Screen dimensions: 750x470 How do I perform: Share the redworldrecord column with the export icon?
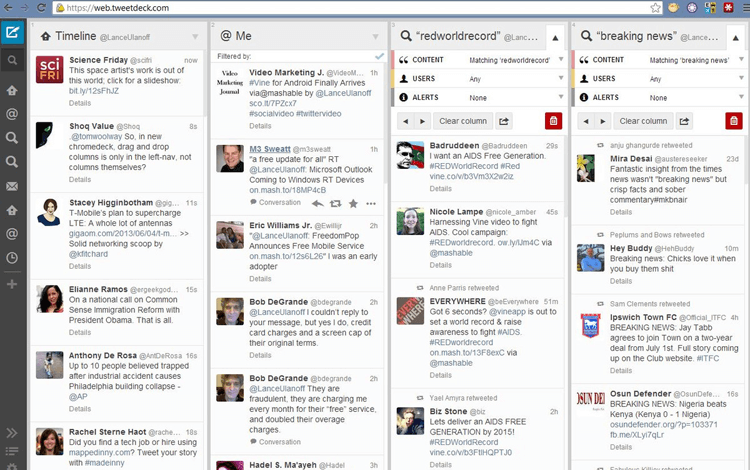504,121
